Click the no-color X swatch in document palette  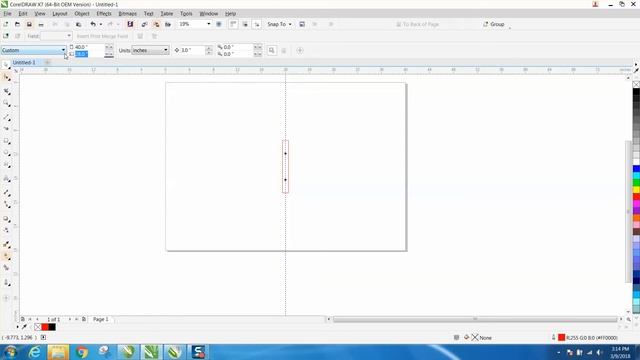point(38,327)
